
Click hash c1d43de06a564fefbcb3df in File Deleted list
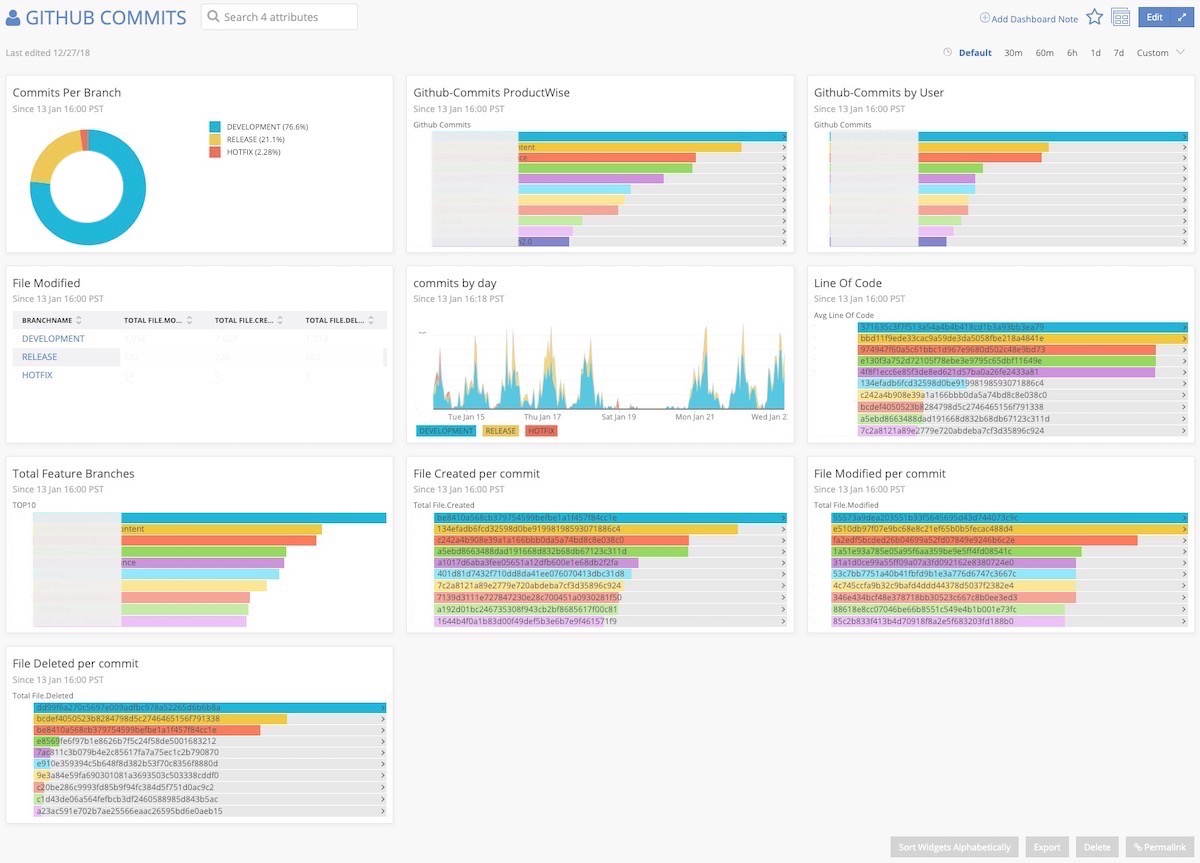[x=127, y=799]
